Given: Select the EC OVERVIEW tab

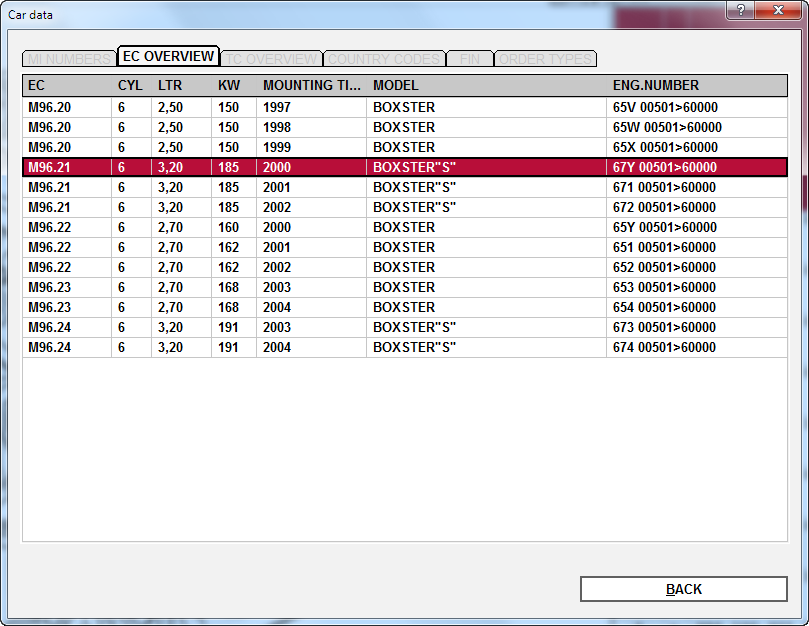Looking at the screenshot, I should click(x=168, y=56).
